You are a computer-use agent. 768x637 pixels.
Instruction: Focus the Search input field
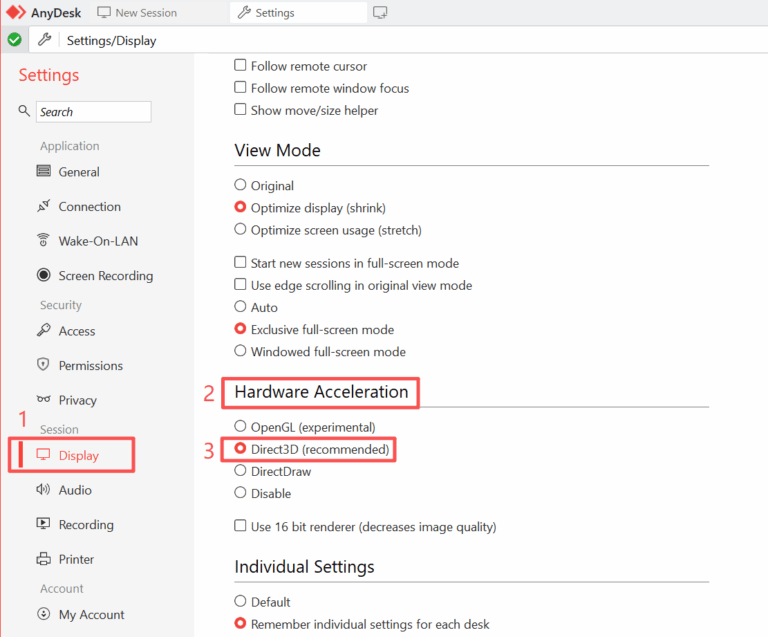tap(94, 112)
